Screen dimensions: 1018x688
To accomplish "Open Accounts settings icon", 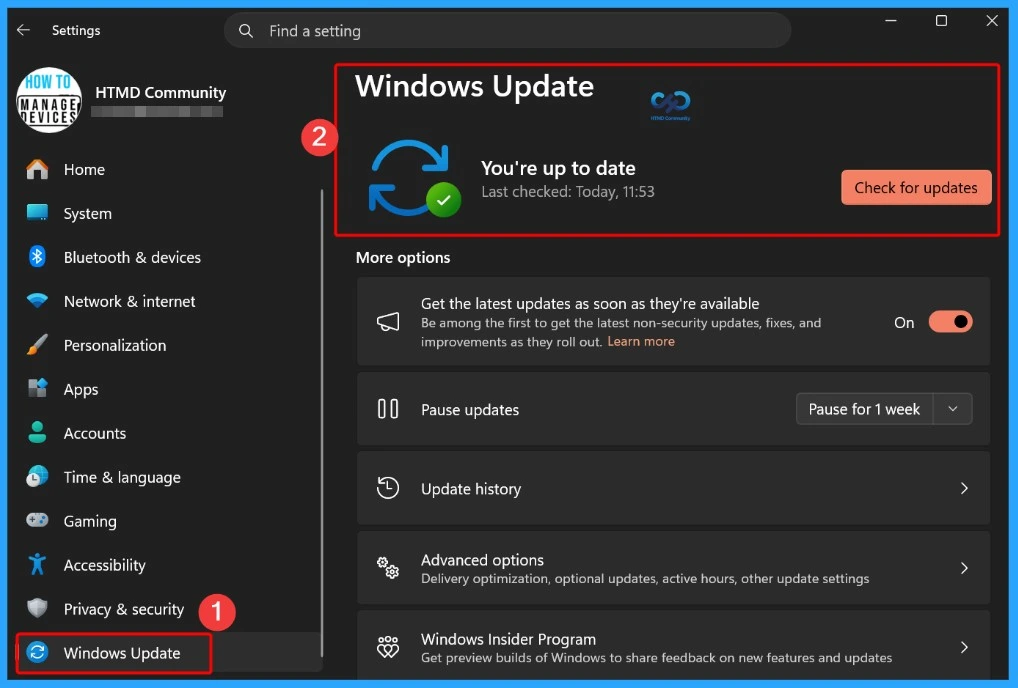I will point(37,433).
